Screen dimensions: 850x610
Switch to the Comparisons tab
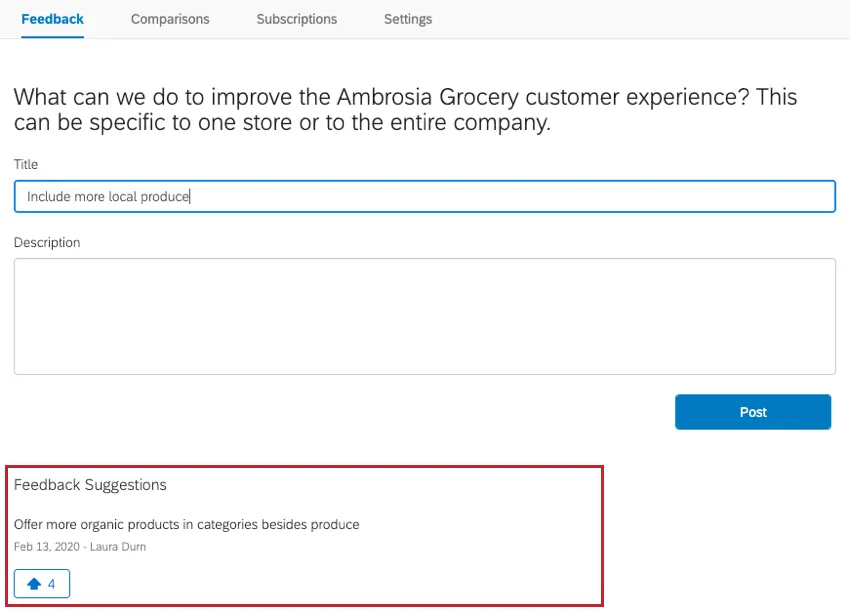click(169, 19)
